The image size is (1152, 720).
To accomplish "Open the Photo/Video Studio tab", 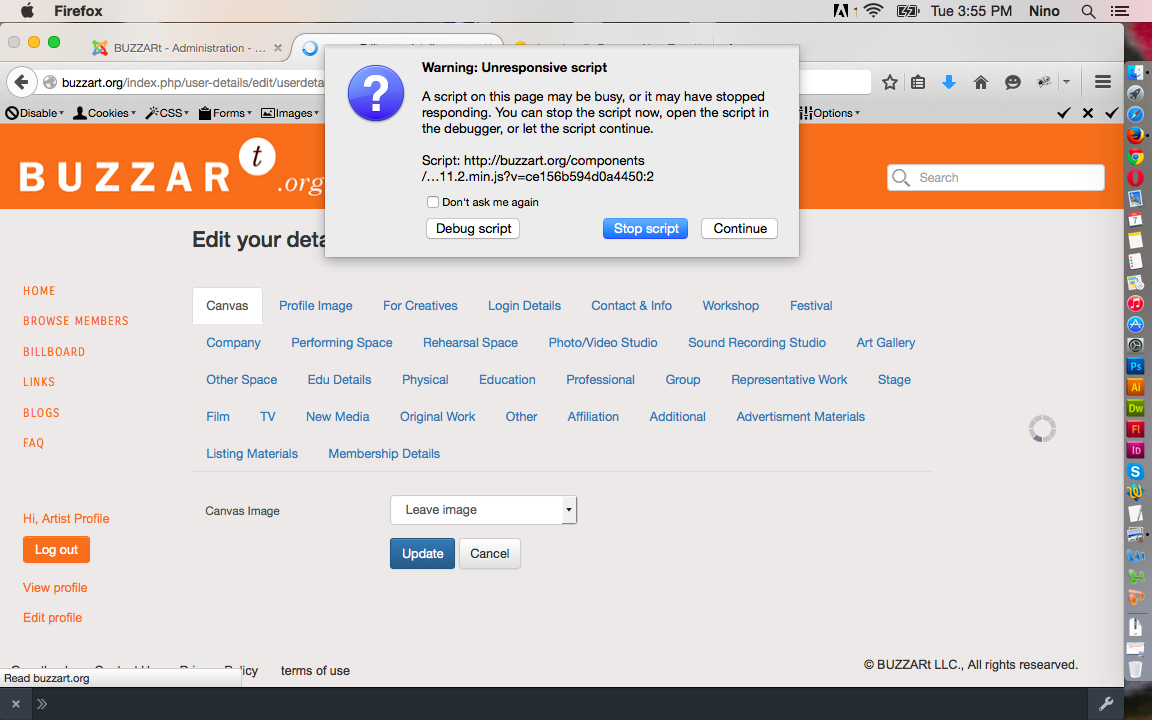I will click(603, 343).
